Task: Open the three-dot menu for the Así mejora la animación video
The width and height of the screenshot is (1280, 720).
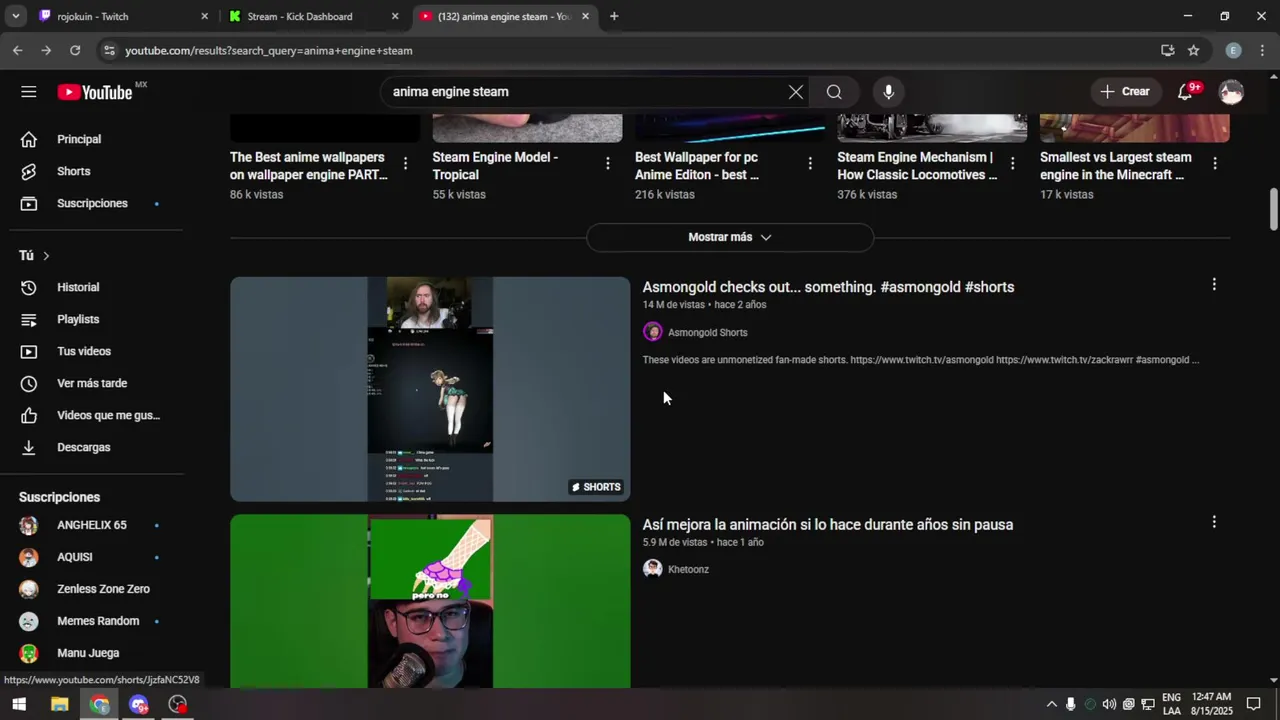Action: [1214, 522]
